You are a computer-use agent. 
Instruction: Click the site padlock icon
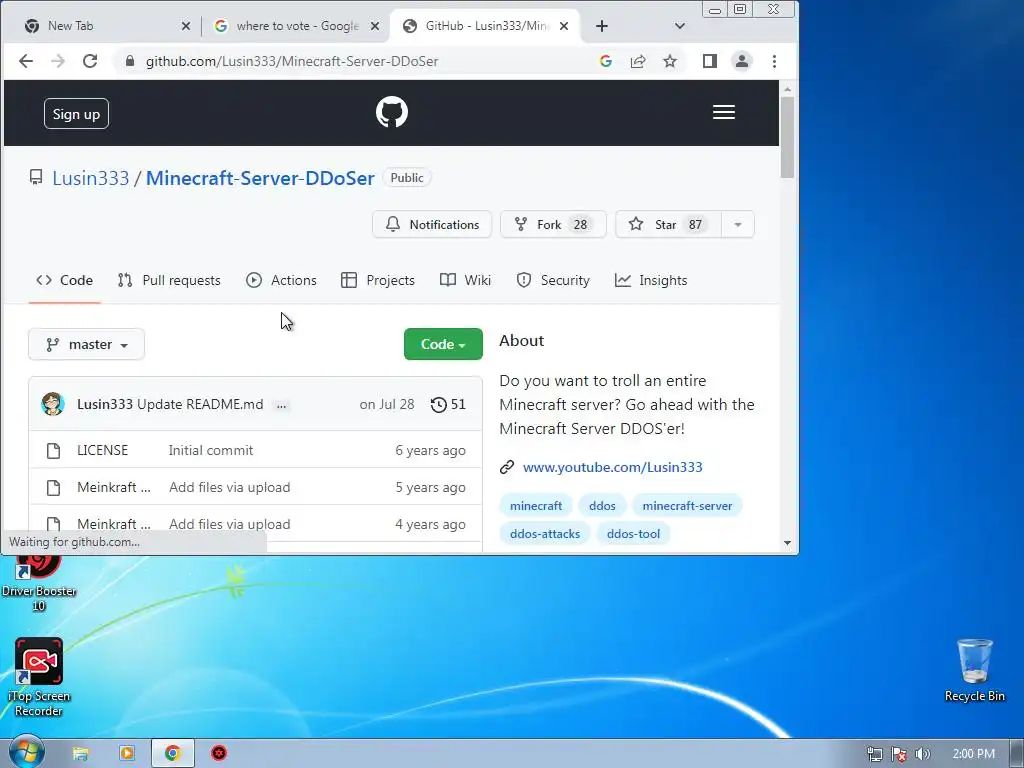(x=130, y=61)
